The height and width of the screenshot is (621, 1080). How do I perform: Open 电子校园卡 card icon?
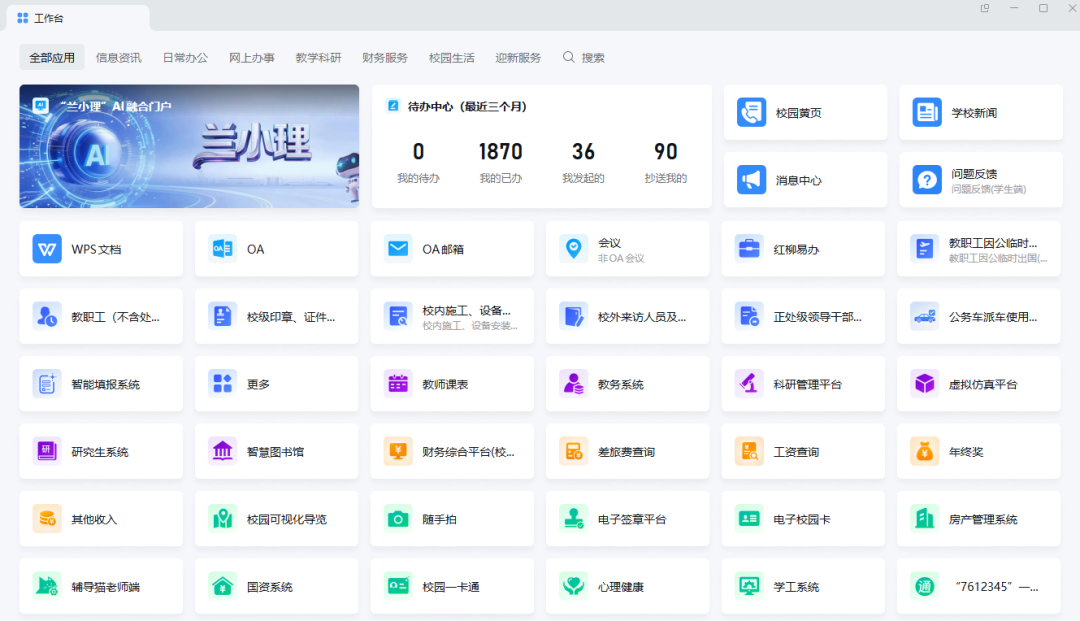pos(749,518)
